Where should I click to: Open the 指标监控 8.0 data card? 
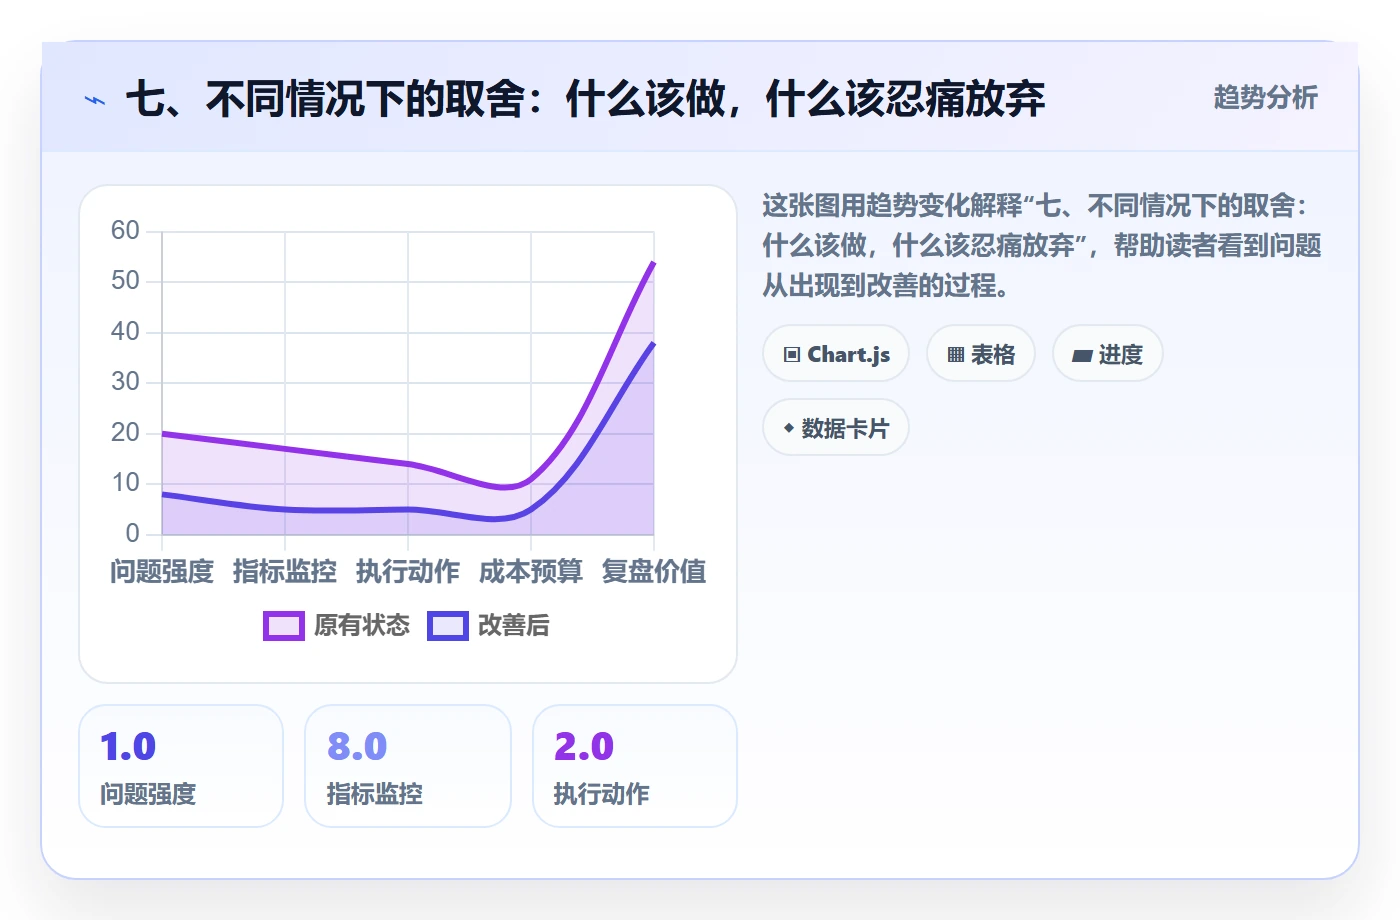pyautogui.click(x=408, y=766)
